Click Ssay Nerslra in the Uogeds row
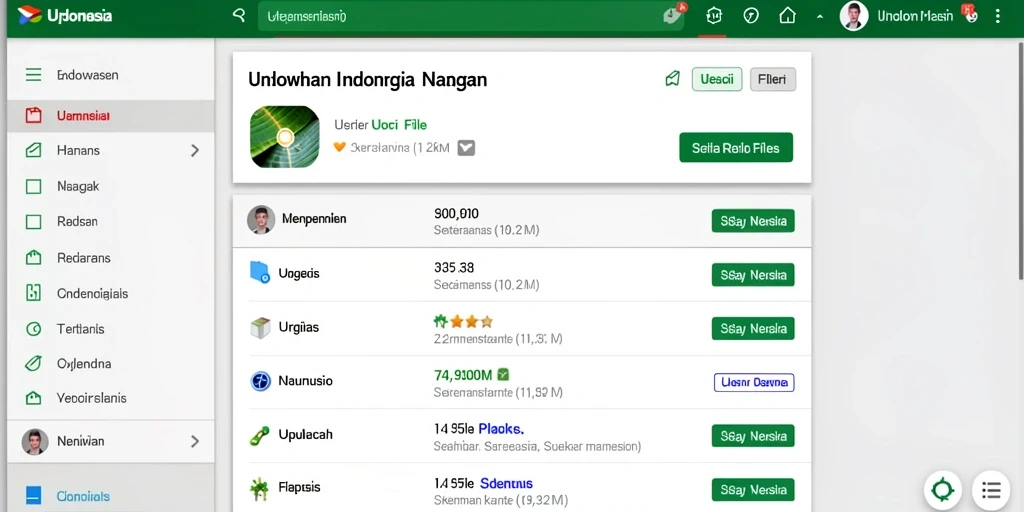The image size is (1024, 512). pyautogui.click(x=753, y=275)
